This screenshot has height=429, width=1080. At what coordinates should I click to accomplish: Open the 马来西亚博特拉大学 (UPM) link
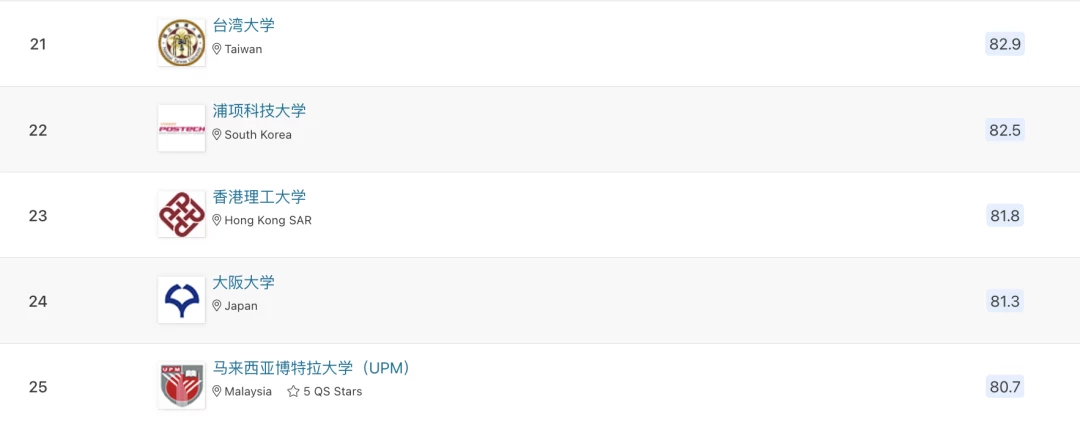(x=311, y=368)
